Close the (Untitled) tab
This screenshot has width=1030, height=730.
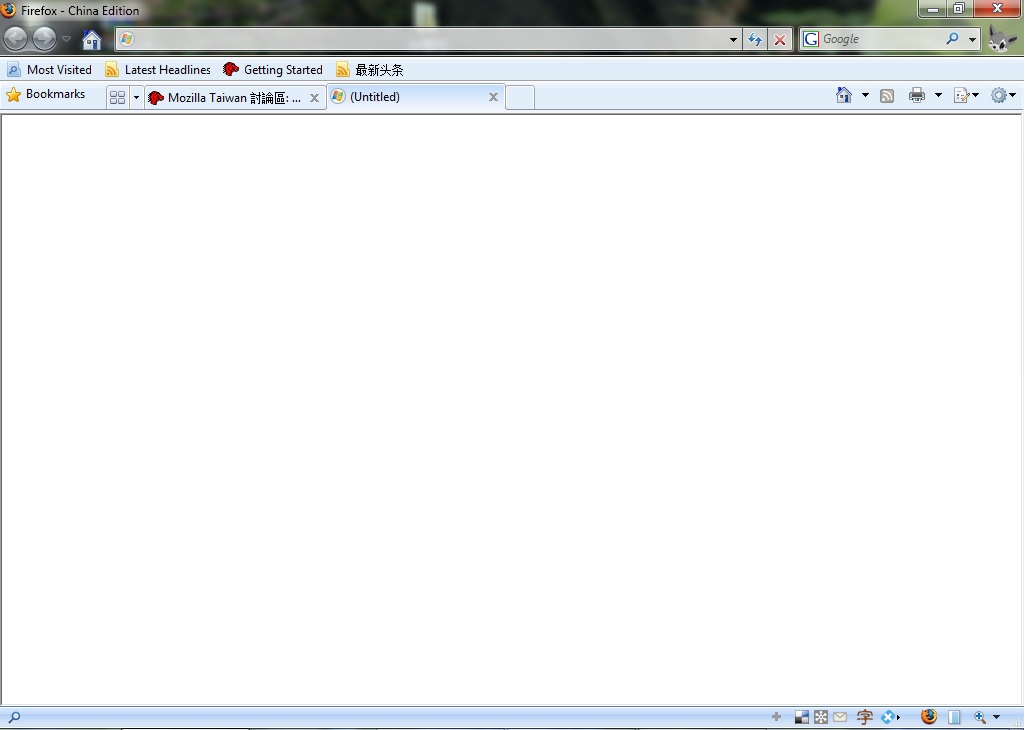tap(493, 97)
